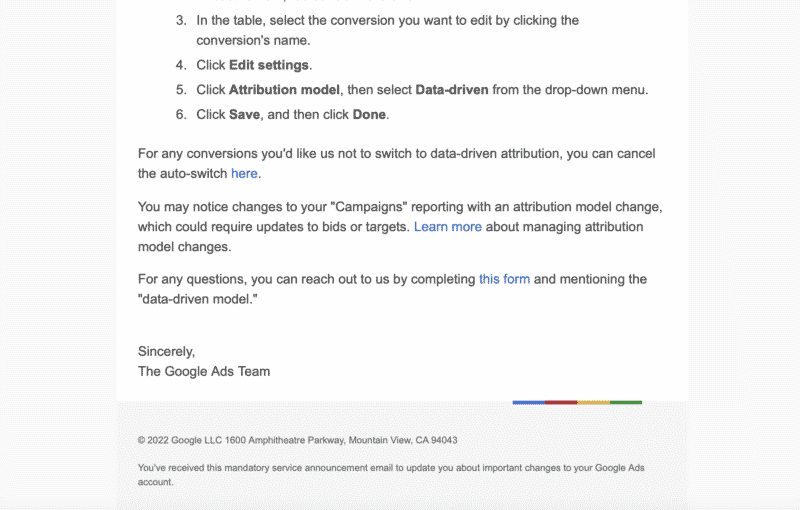The height and width of the screenshot is (510, 800).
Task: Click the bold "Save" text in step 6
Action: 244,114
